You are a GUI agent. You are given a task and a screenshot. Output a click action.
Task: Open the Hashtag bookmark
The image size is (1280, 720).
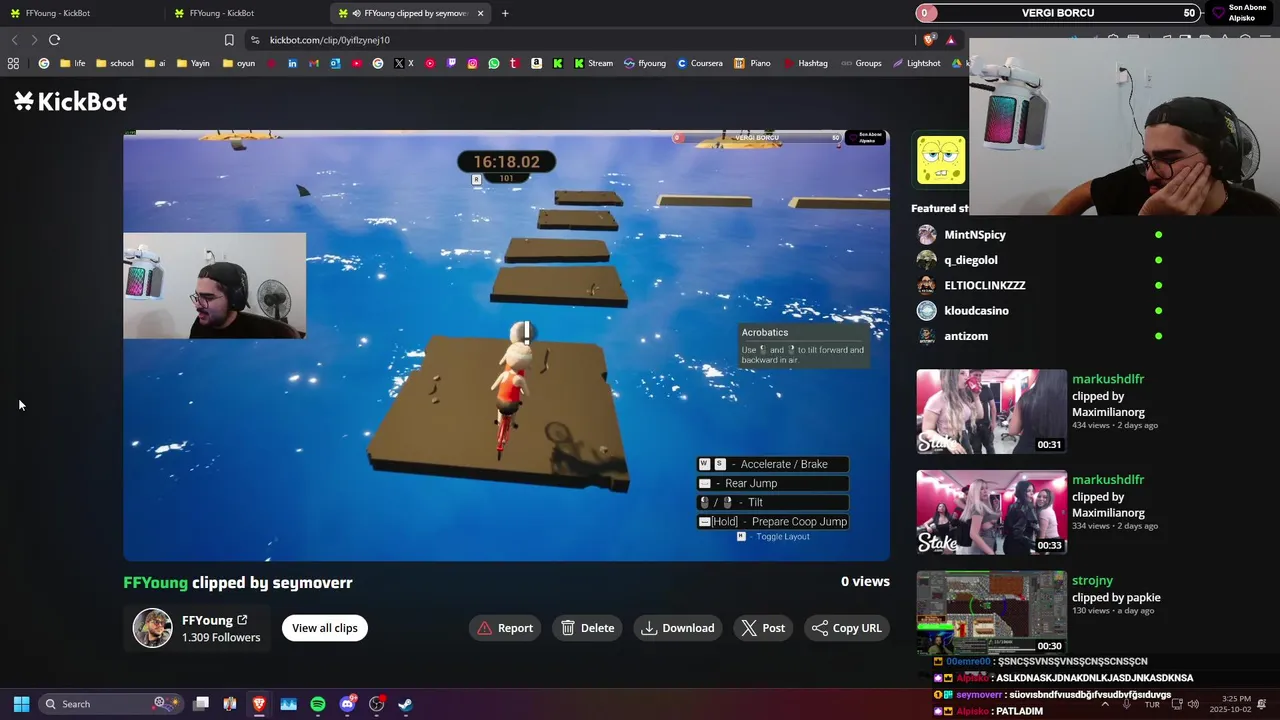point(806,63)
